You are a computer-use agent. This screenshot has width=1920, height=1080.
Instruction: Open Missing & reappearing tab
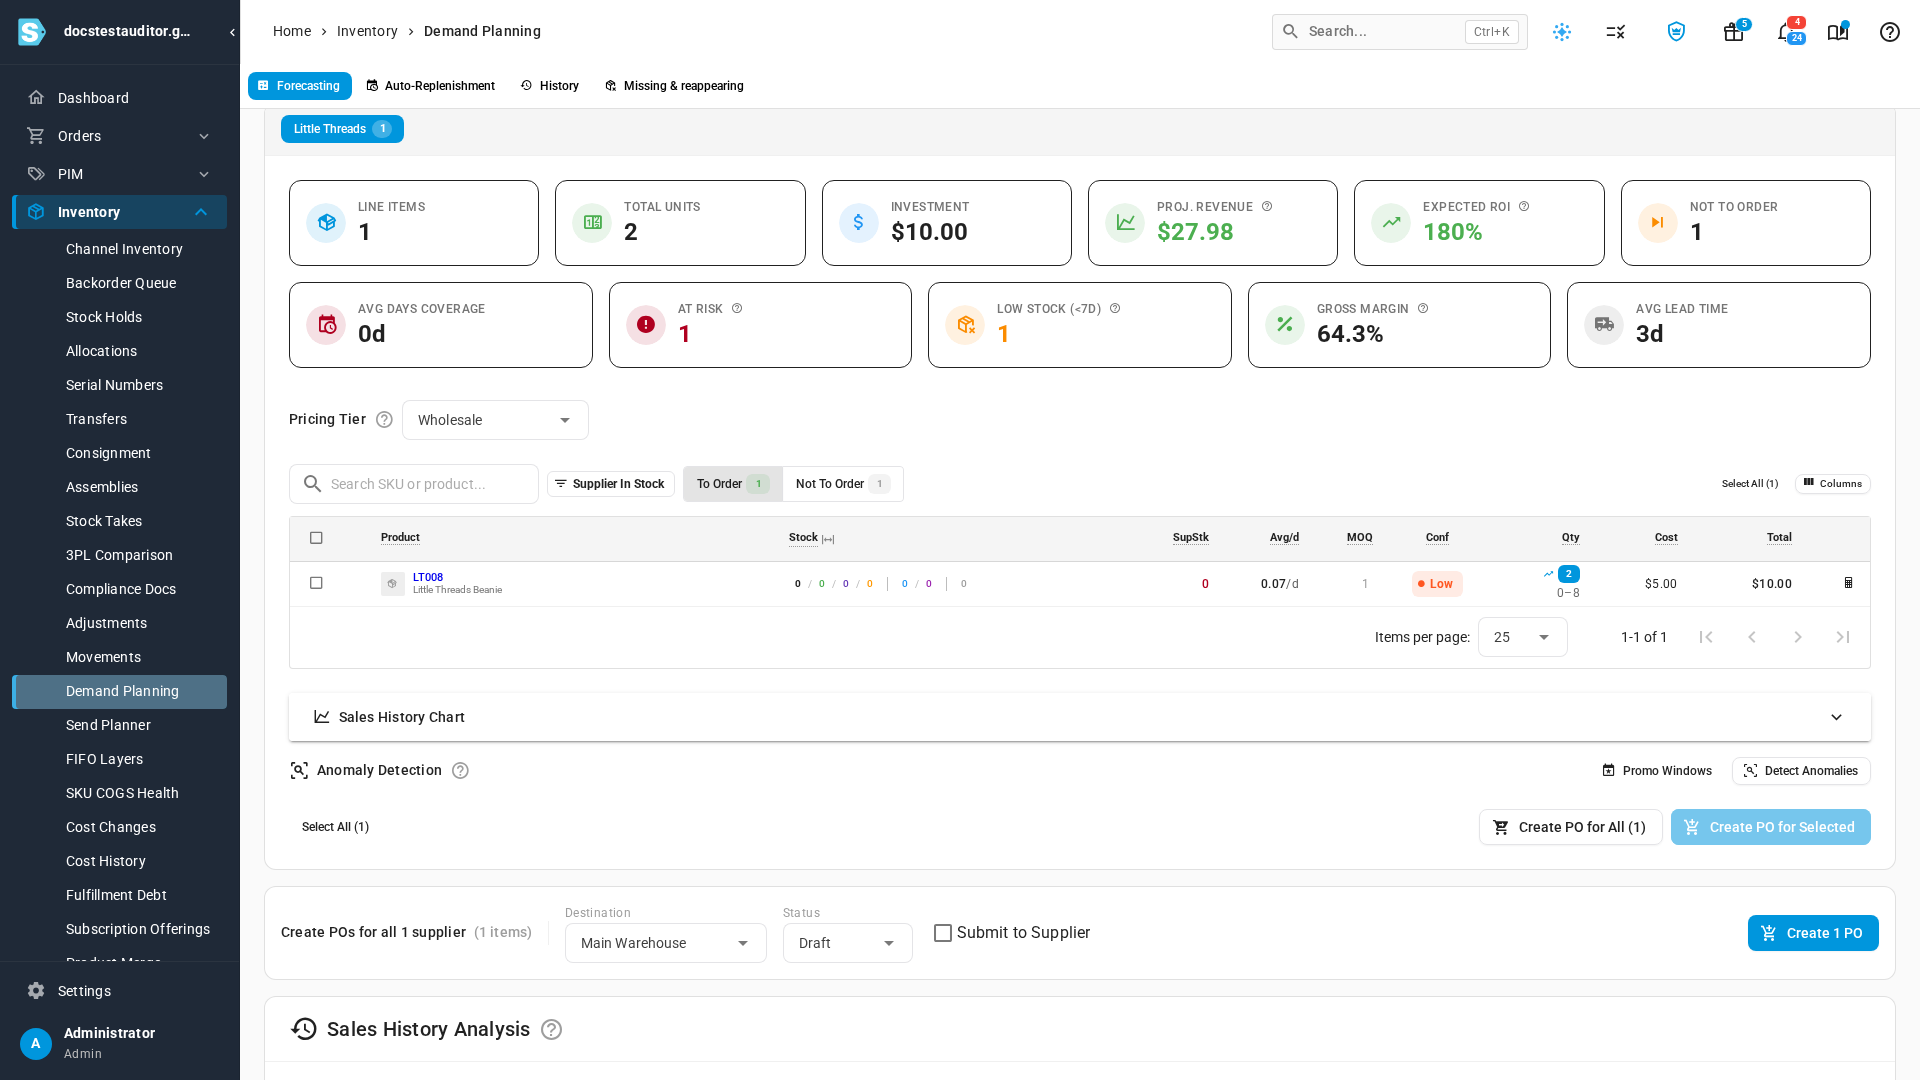(674, 86)
